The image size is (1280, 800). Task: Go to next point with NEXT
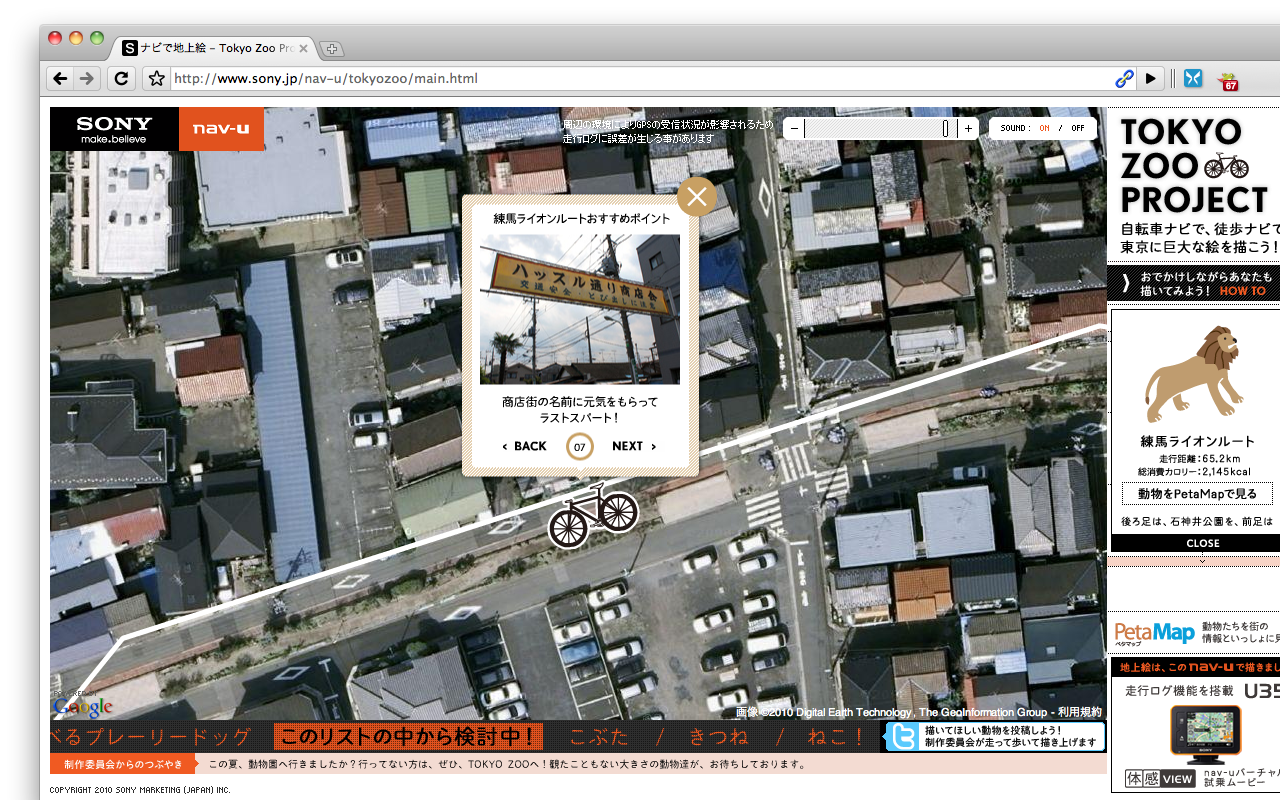pos(634,446)
